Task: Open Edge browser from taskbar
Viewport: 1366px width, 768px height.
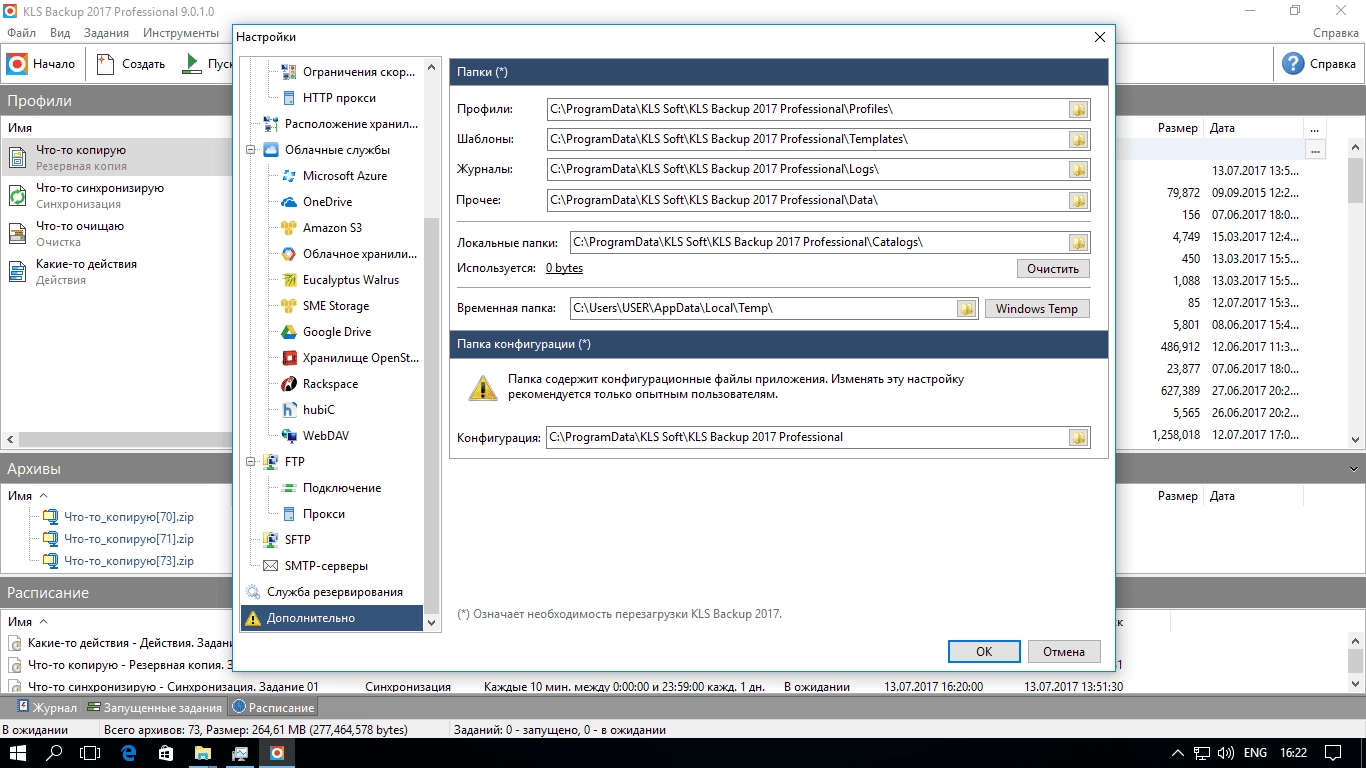Action: (128, 752)
